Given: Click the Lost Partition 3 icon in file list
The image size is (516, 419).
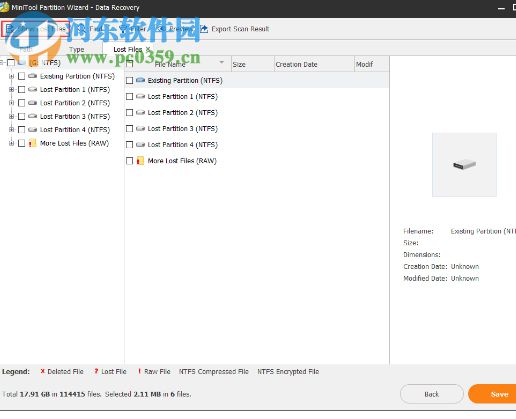Looking at the screenshot, I should coord(140,128).
